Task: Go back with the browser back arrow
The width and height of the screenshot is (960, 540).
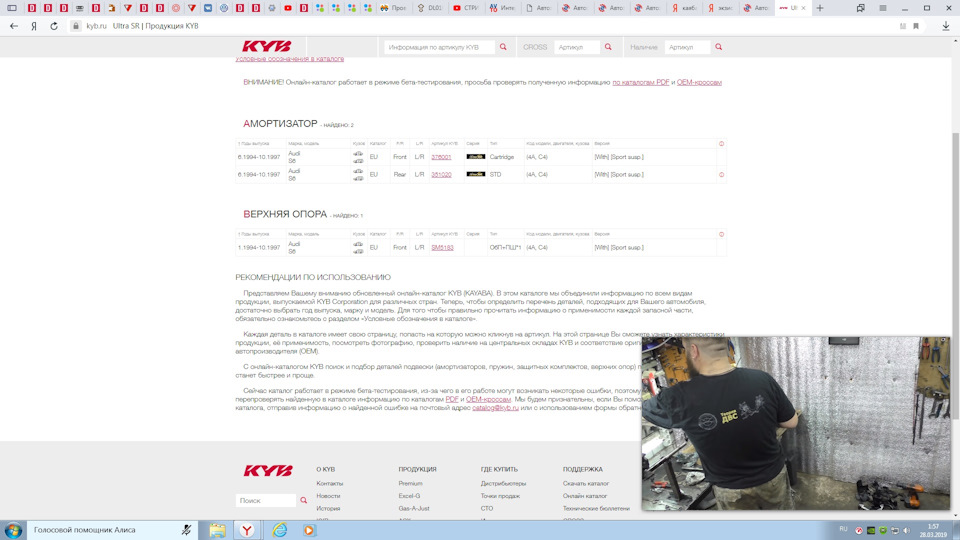Action: (x=14, y=26)
